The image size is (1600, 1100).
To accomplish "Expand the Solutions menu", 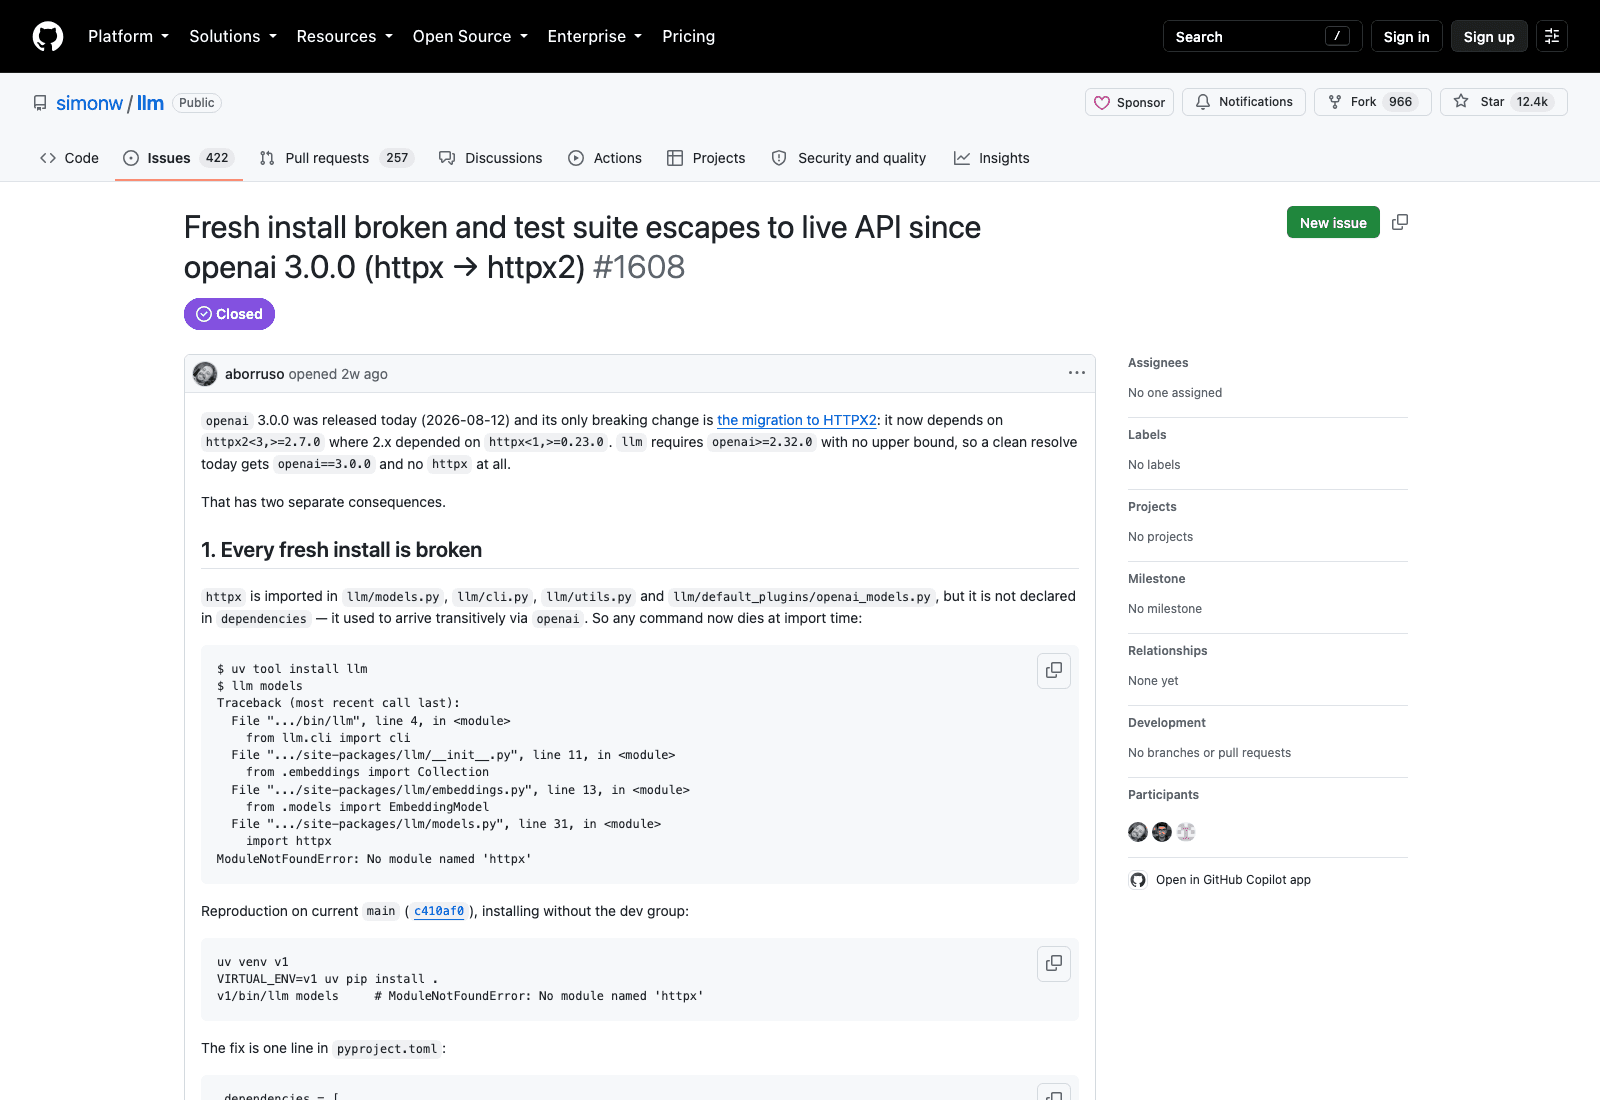I will (233, 36).
